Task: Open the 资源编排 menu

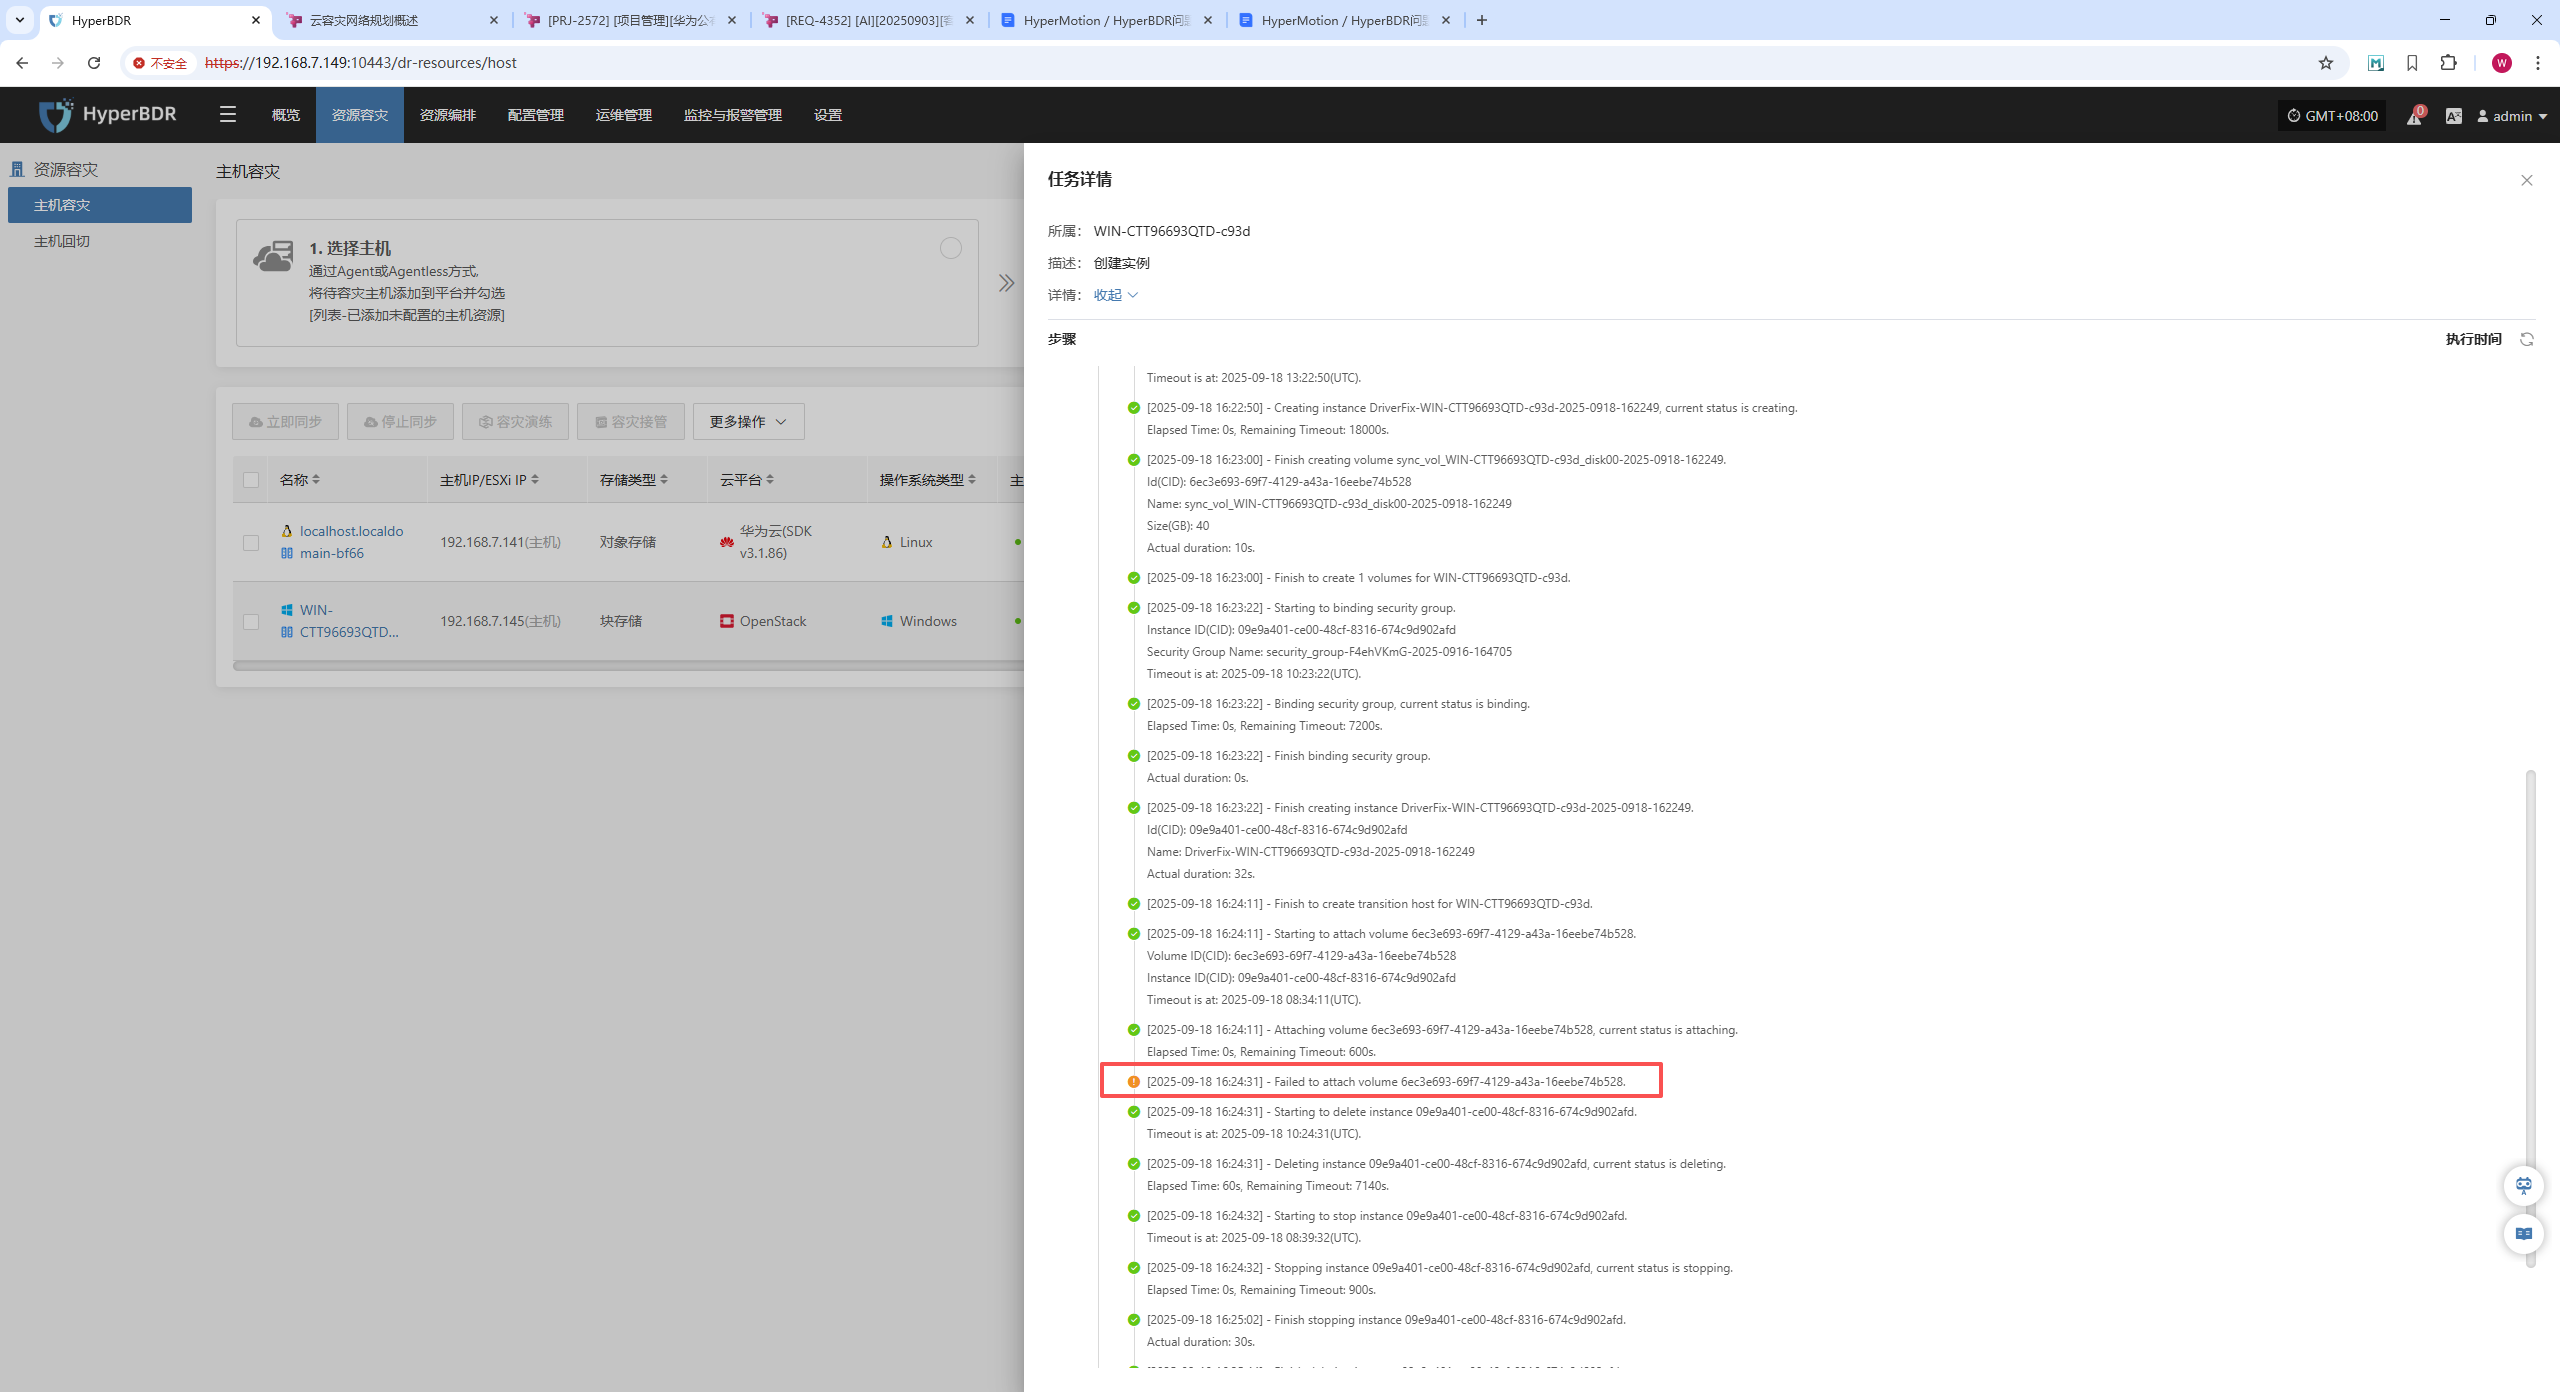Action: 448,115
